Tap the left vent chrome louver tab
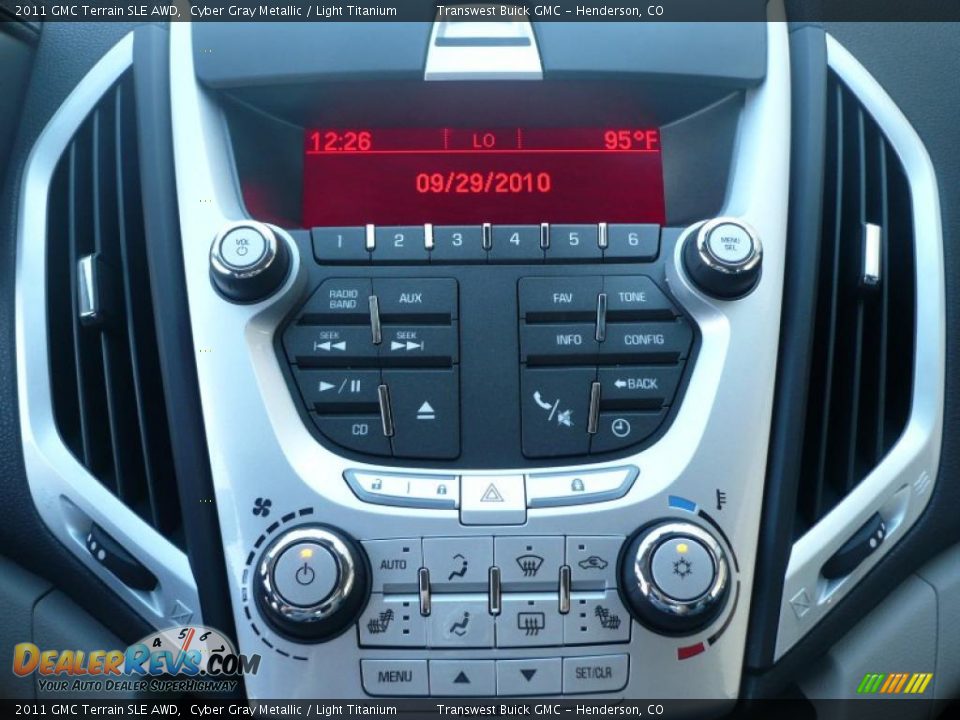The height and width of the screenshot is (720, 960). pos(88,287)
